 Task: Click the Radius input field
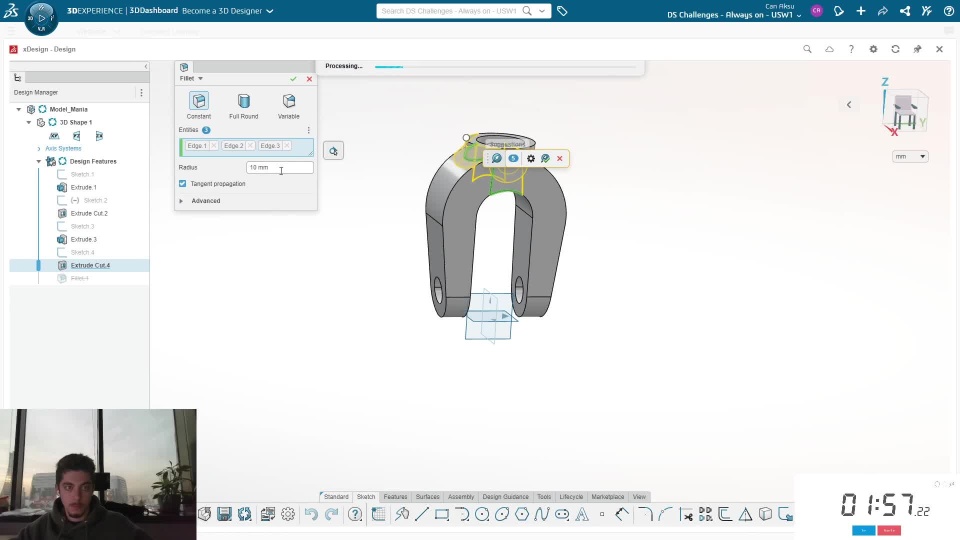280,167
